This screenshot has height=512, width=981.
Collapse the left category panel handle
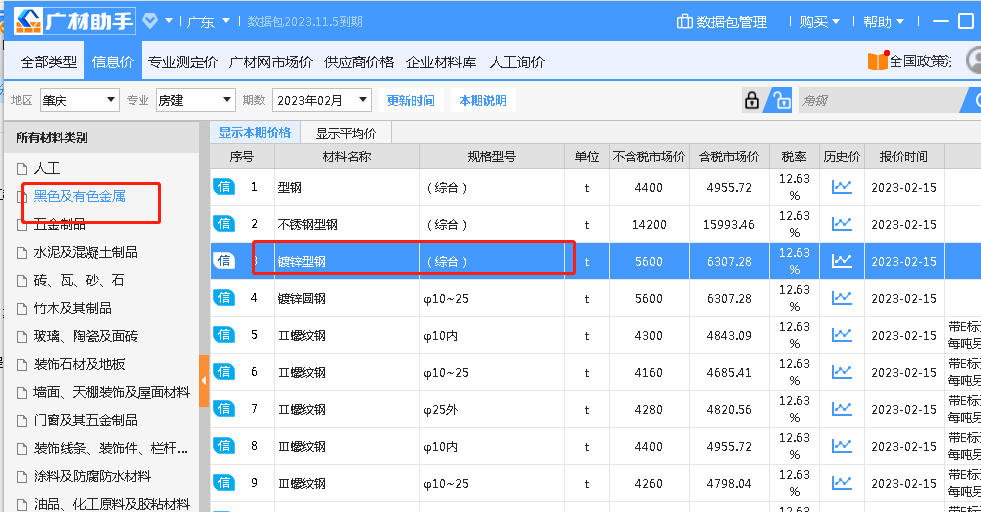click(x=204, y=381)
